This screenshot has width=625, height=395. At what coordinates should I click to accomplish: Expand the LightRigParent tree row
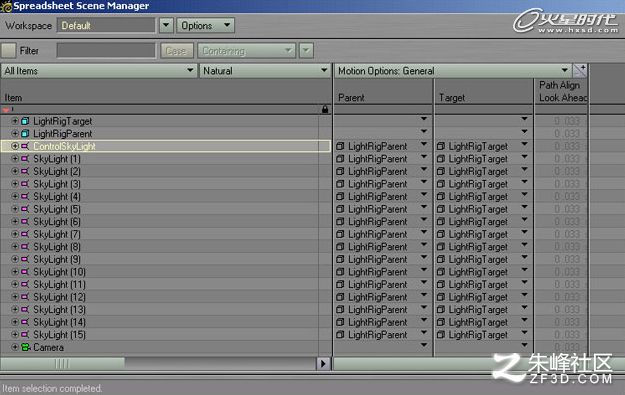pos(15,134)
